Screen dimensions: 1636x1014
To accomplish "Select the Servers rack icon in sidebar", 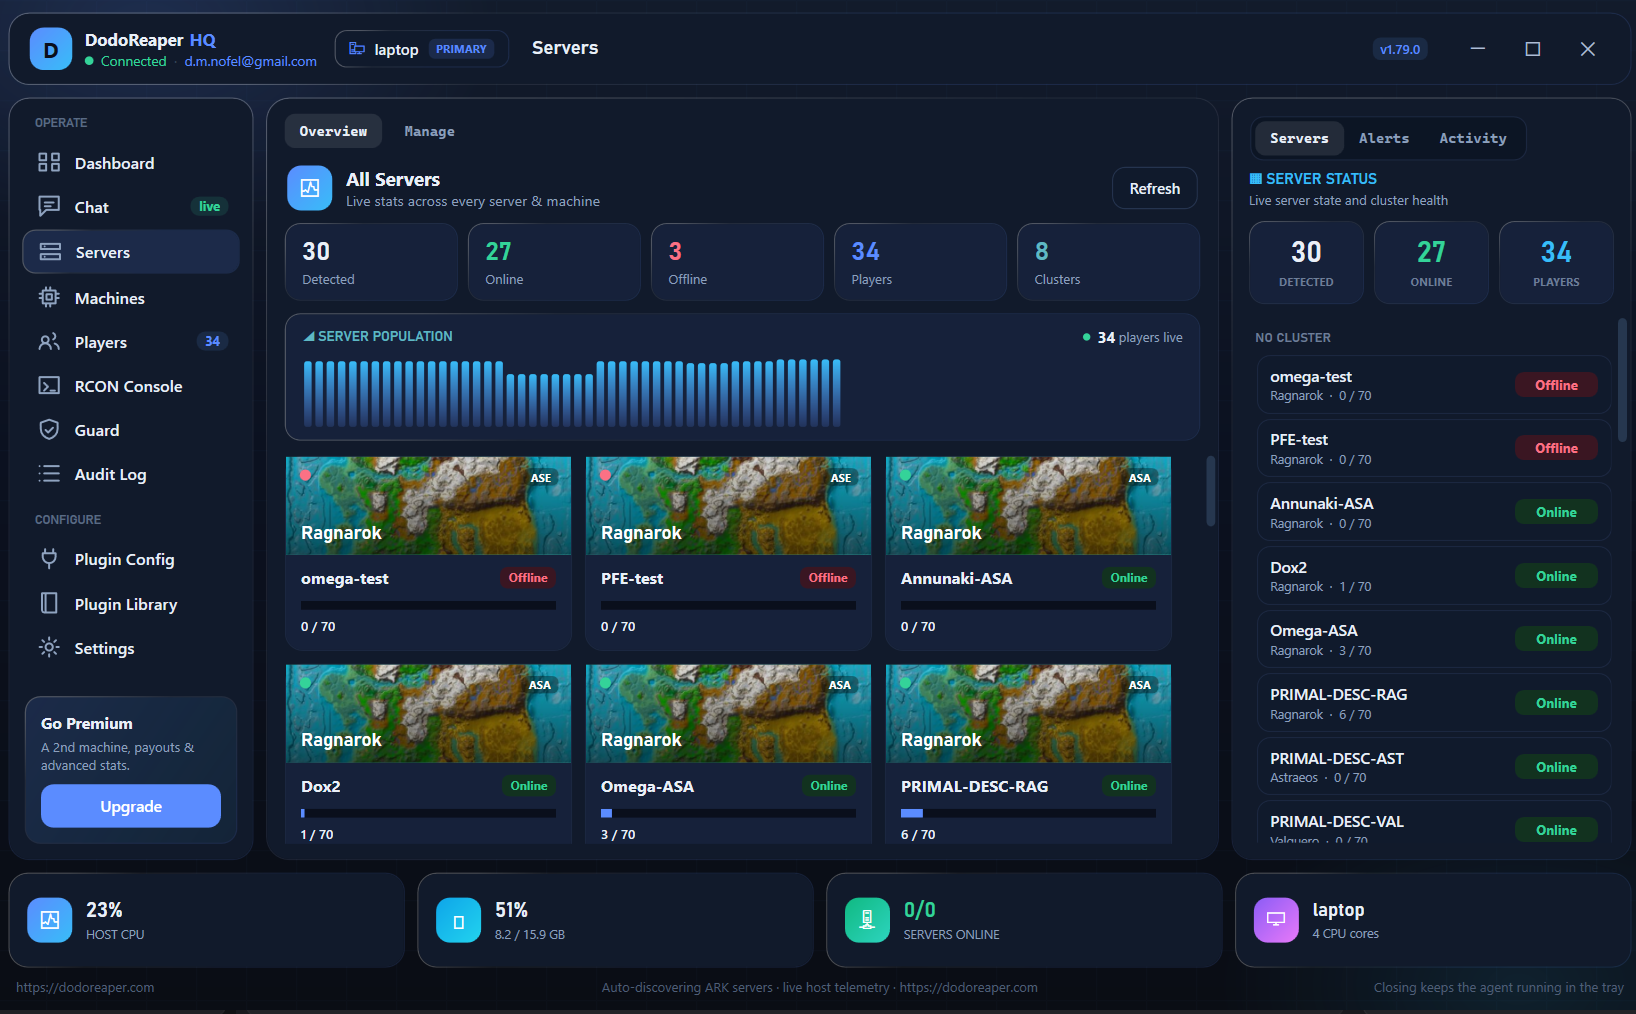I will coord(50,252).
